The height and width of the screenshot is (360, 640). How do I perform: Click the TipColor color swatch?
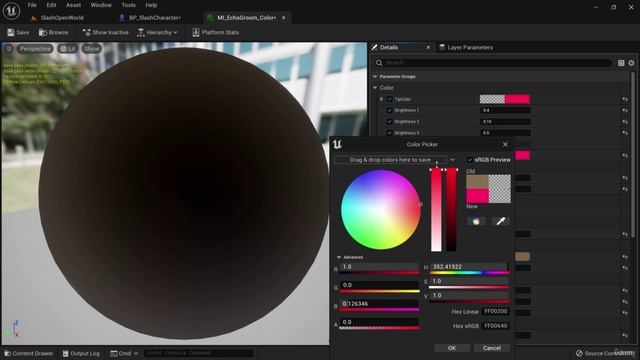(x=505, y=99)
